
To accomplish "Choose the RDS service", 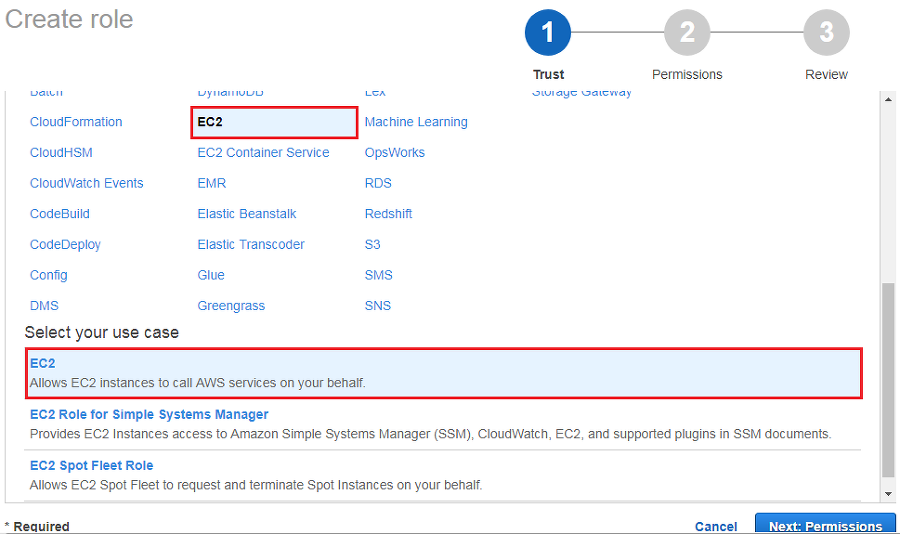I will tap(378, 183).
